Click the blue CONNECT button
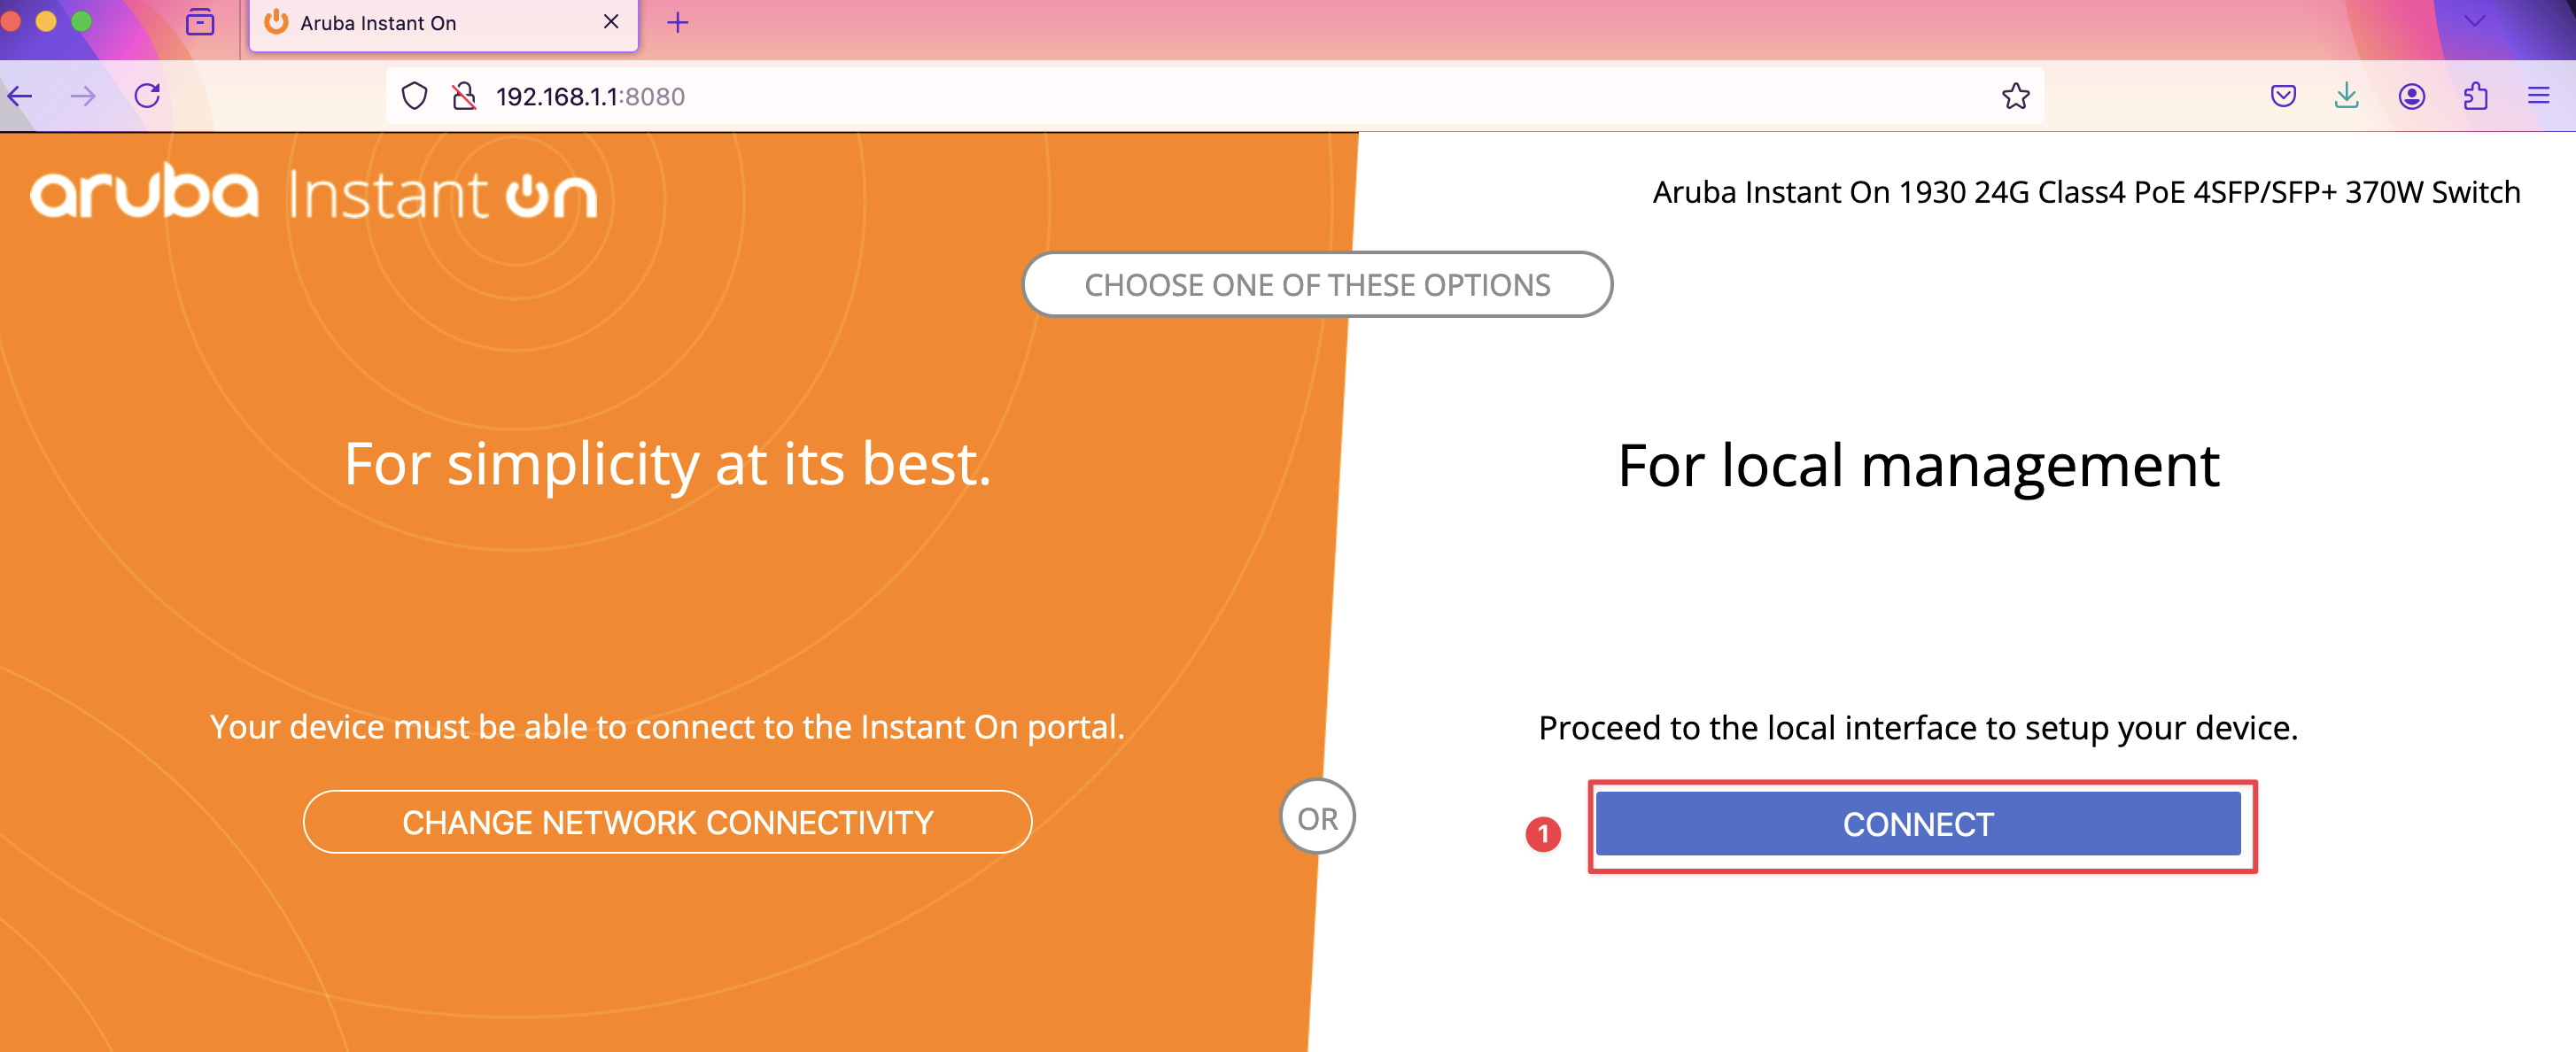The image size is (2576, 1052). (1917, 824)
